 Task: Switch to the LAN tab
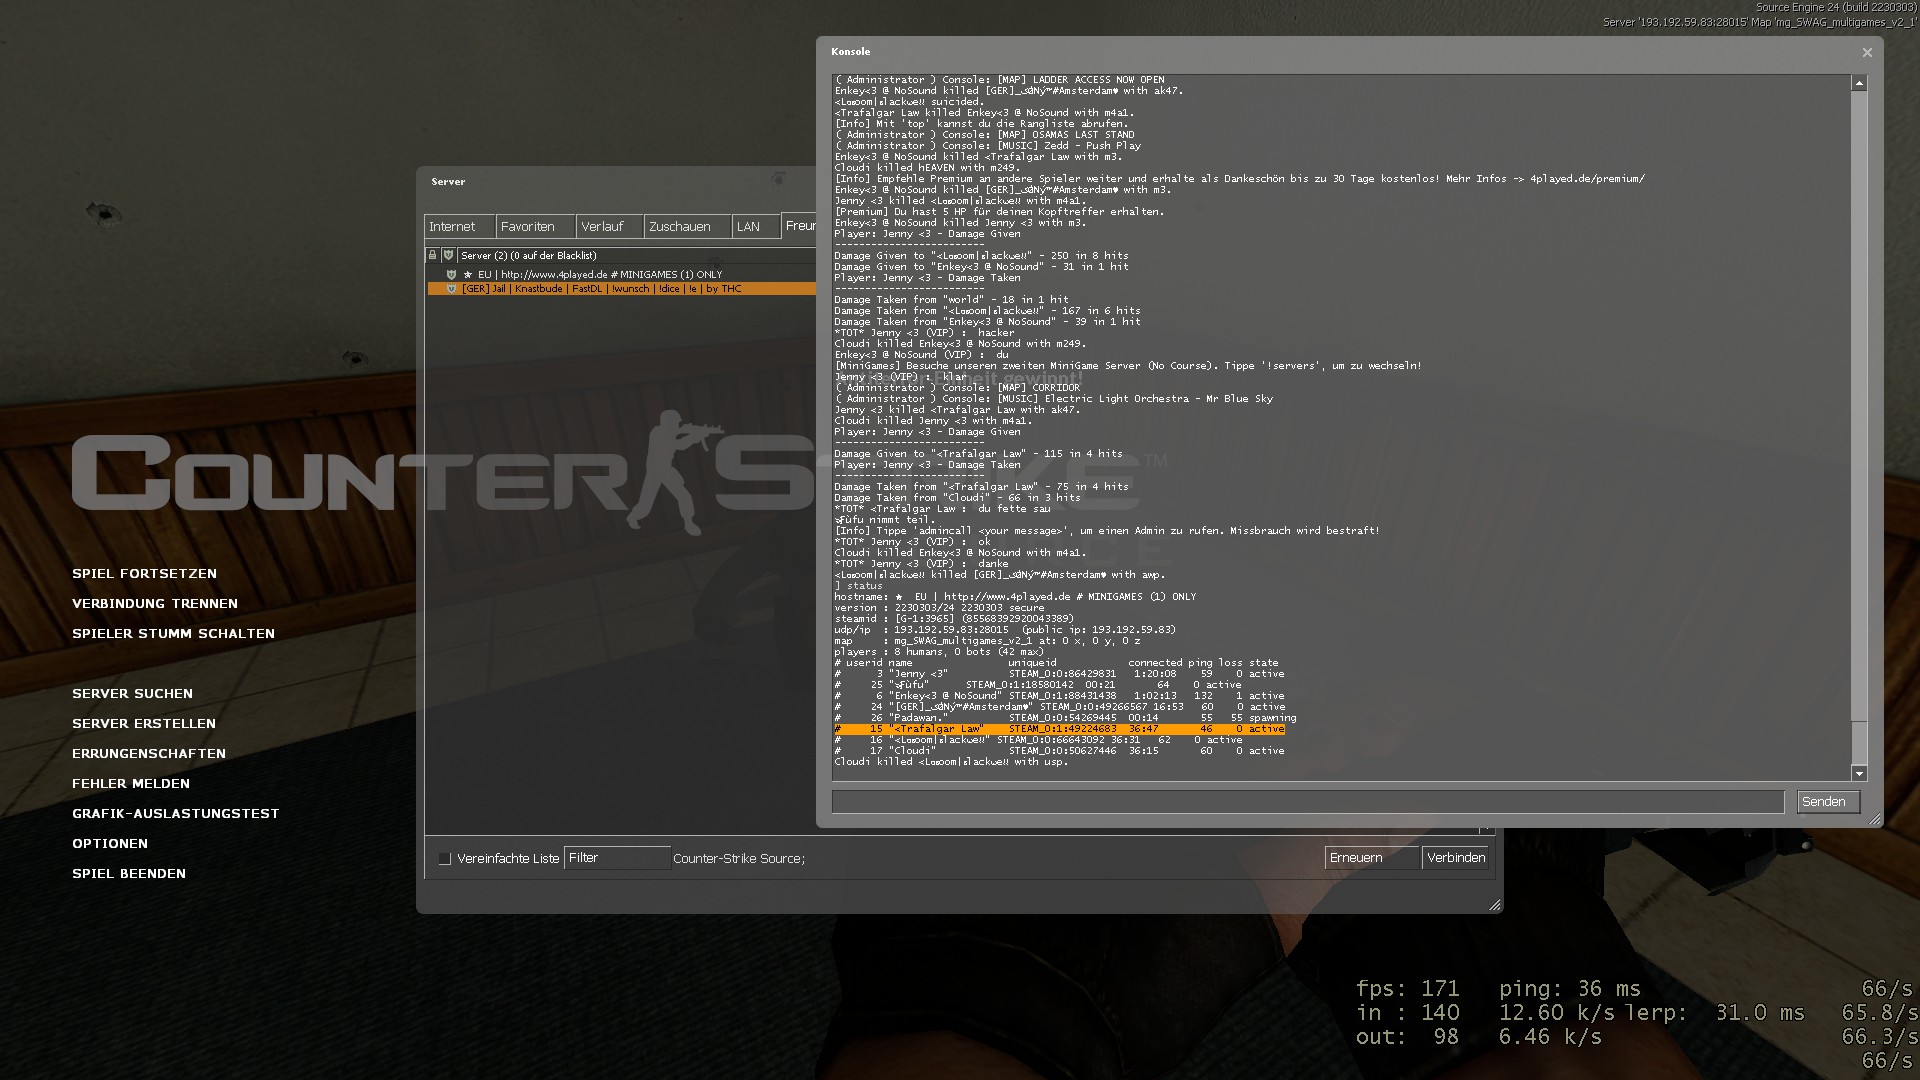click(x=756, y=226)
